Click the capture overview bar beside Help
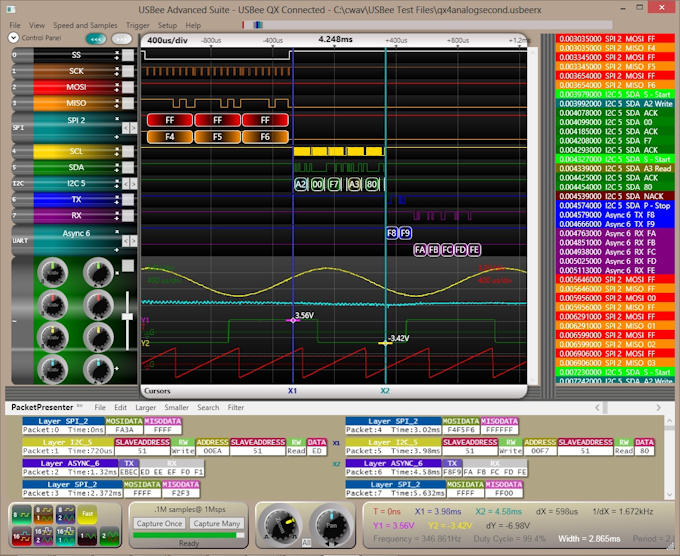The width and height of the screenshot is (680, 556). tap(427, 25)
